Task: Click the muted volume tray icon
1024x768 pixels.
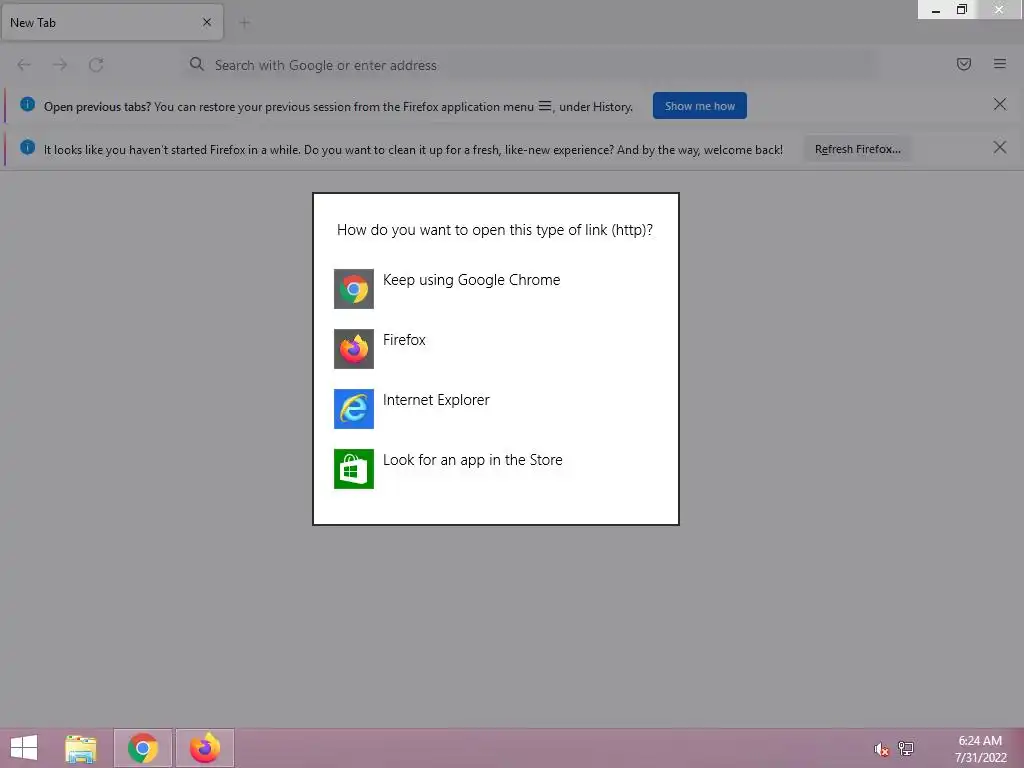Action: pos(881,749)
